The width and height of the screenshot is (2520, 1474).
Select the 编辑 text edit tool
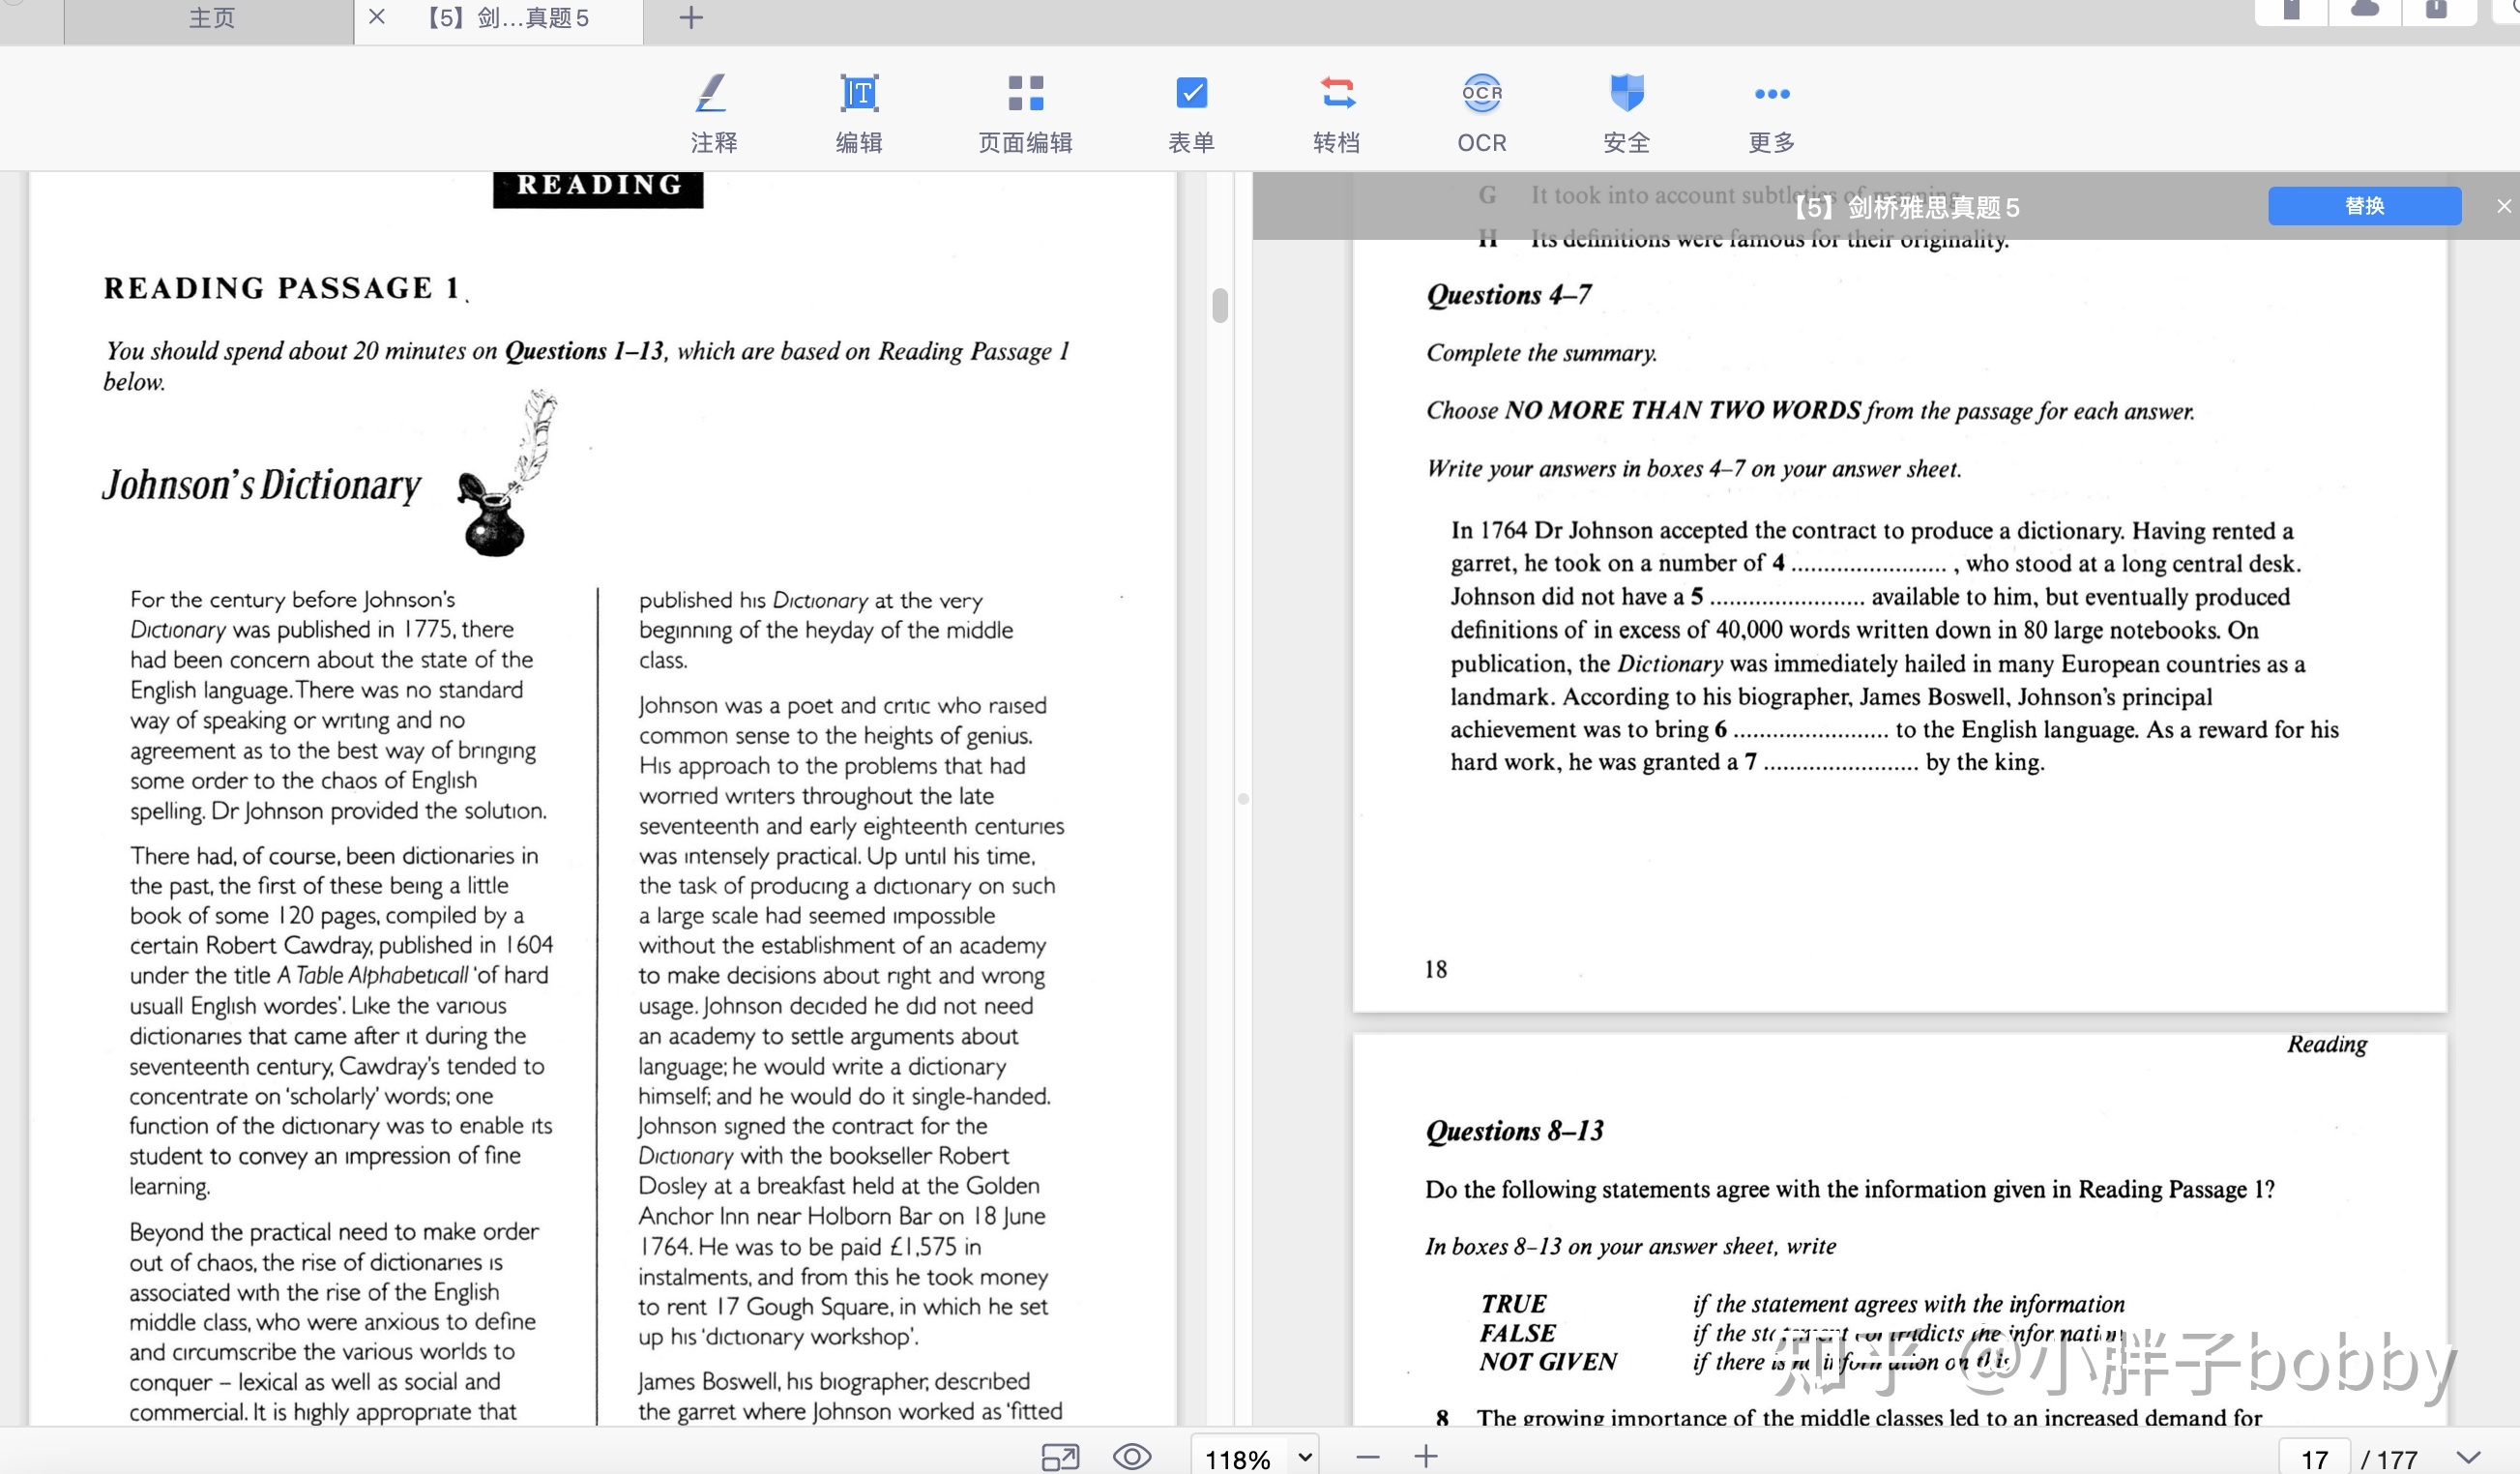click(859, 112)
